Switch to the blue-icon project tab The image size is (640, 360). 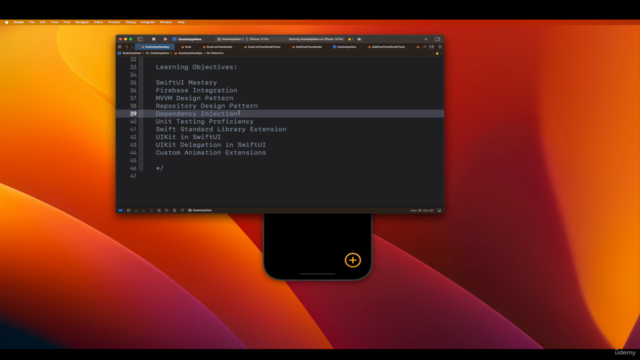pyautogui.click(x=345, y=47)
